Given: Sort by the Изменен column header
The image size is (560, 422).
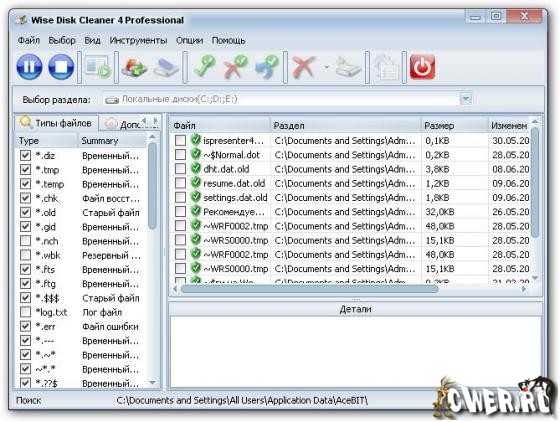Looking at the screenshot, I should [509, 126].
